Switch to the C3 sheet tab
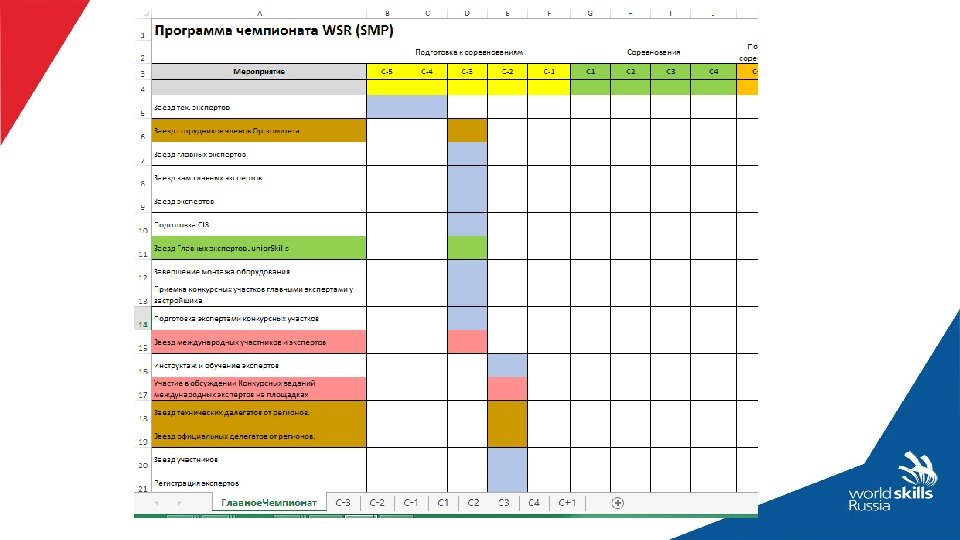 click(504, 503)
